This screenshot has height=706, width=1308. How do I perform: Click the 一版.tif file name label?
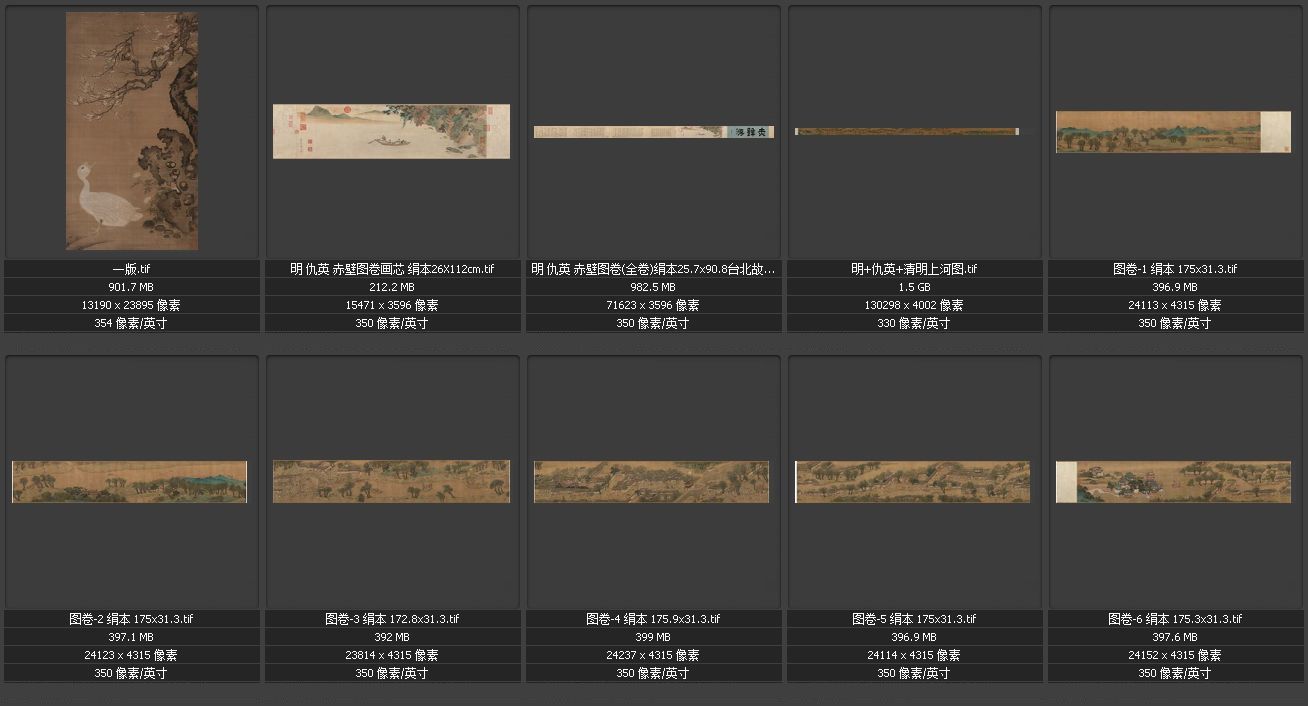[131, 269]
